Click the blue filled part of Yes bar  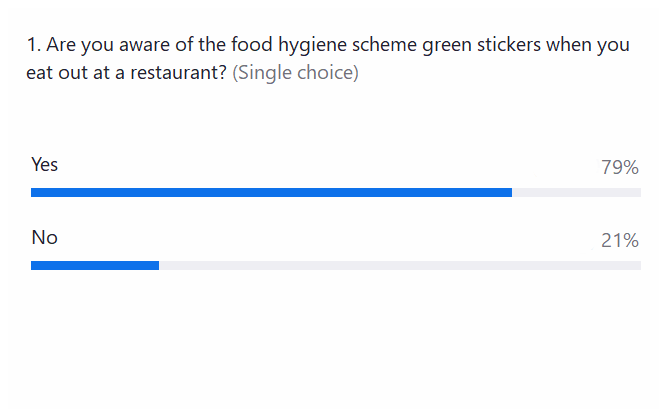coord(271,192)
